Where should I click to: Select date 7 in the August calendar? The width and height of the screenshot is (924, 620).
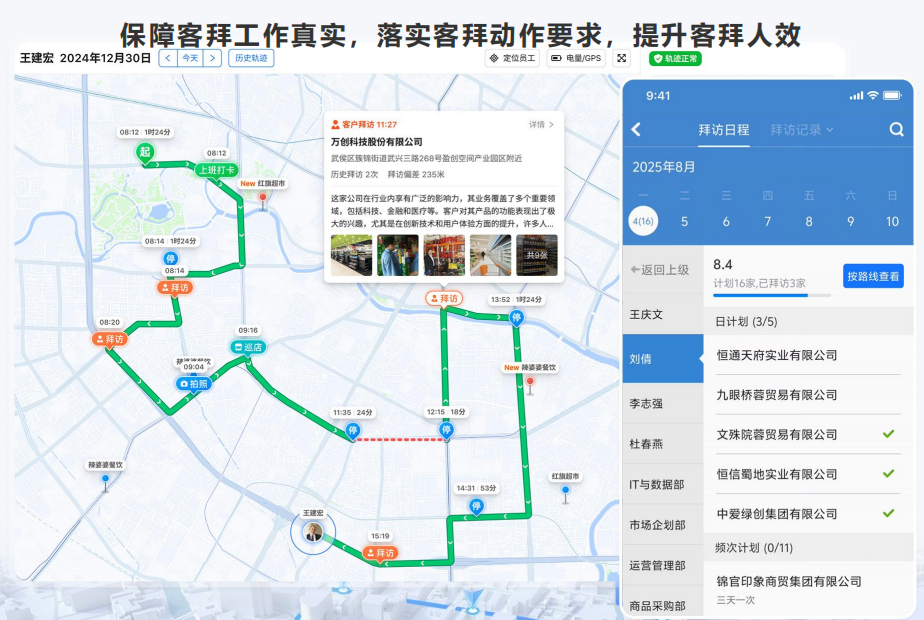(x=766, y=220)
